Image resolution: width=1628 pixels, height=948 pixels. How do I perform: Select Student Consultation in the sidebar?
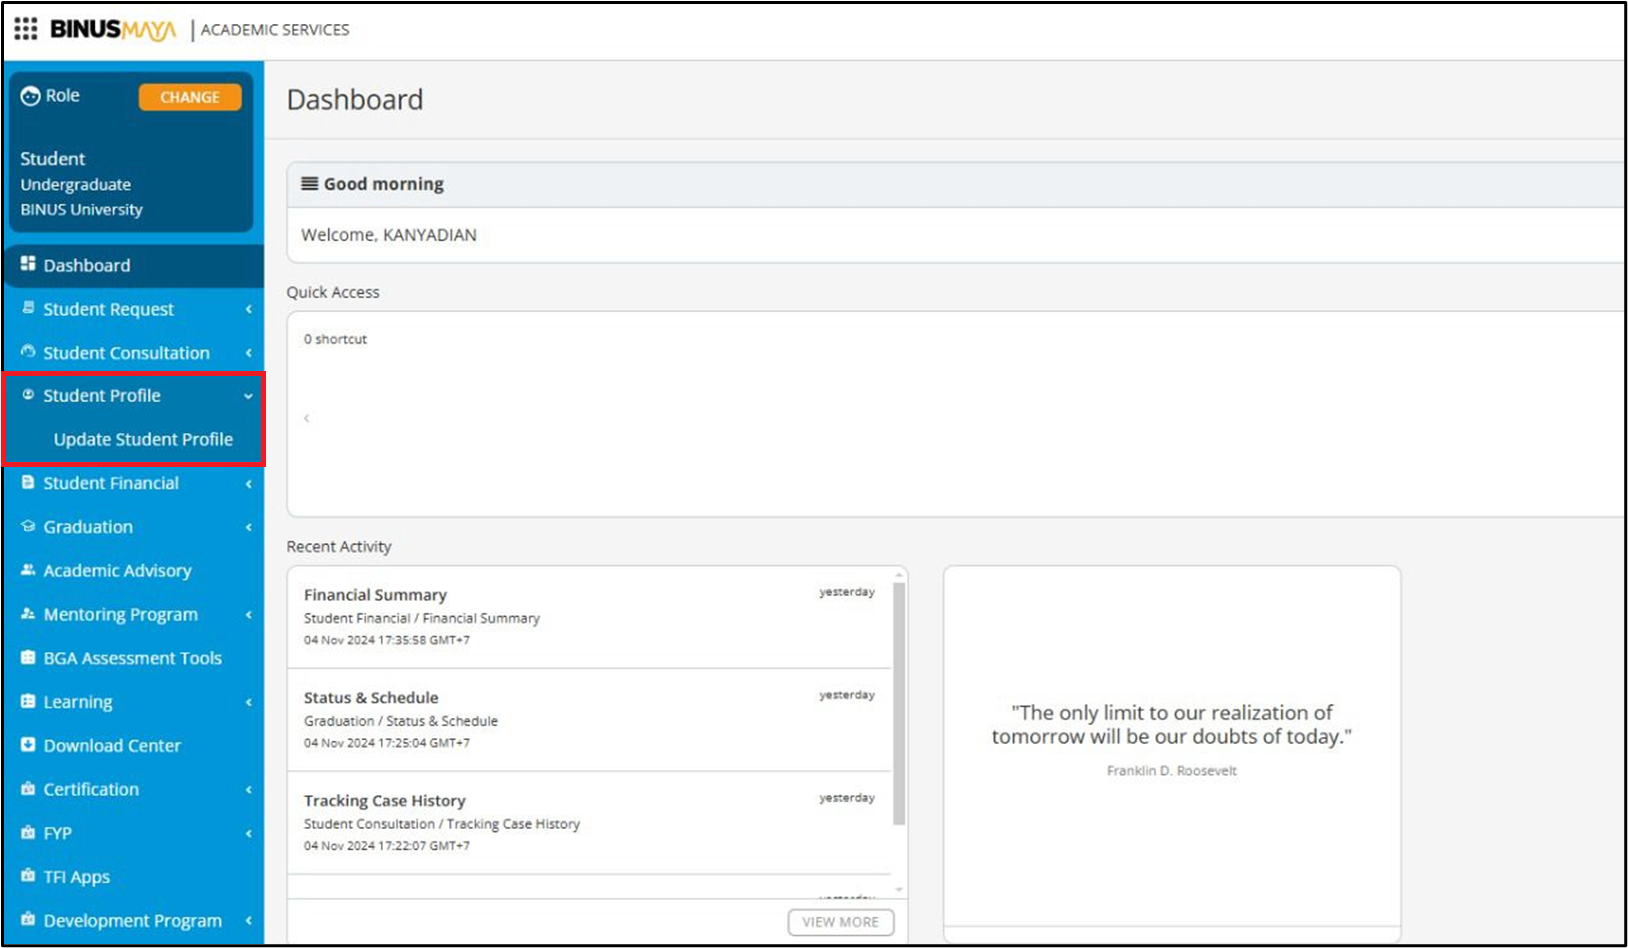pos(126,353)
